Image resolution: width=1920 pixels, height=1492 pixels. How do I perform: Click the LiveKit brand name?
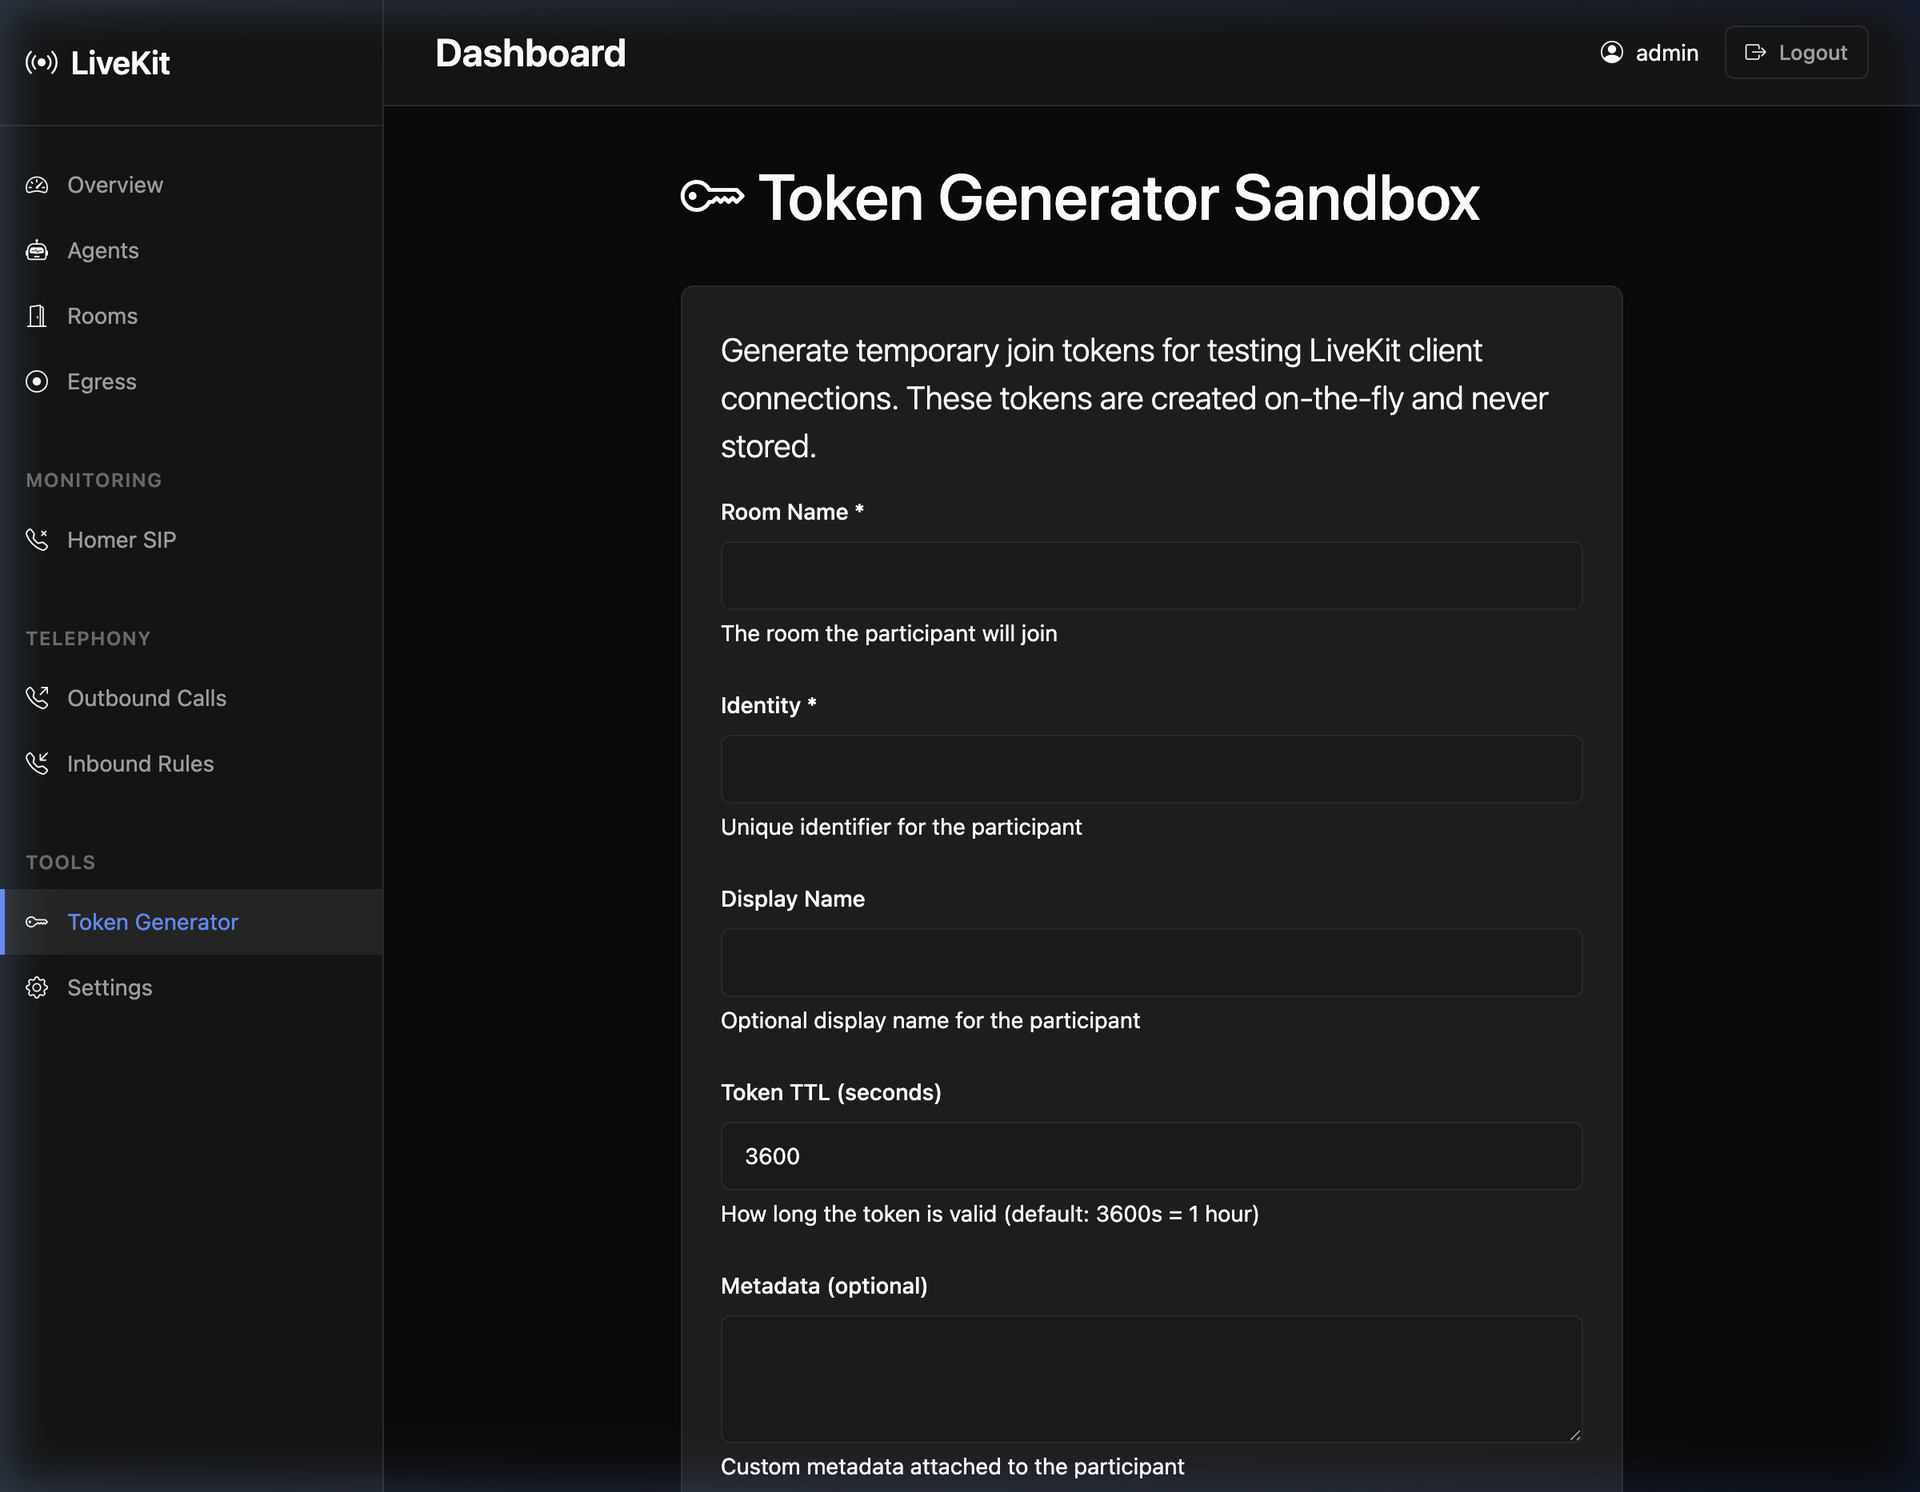[120, 63]
